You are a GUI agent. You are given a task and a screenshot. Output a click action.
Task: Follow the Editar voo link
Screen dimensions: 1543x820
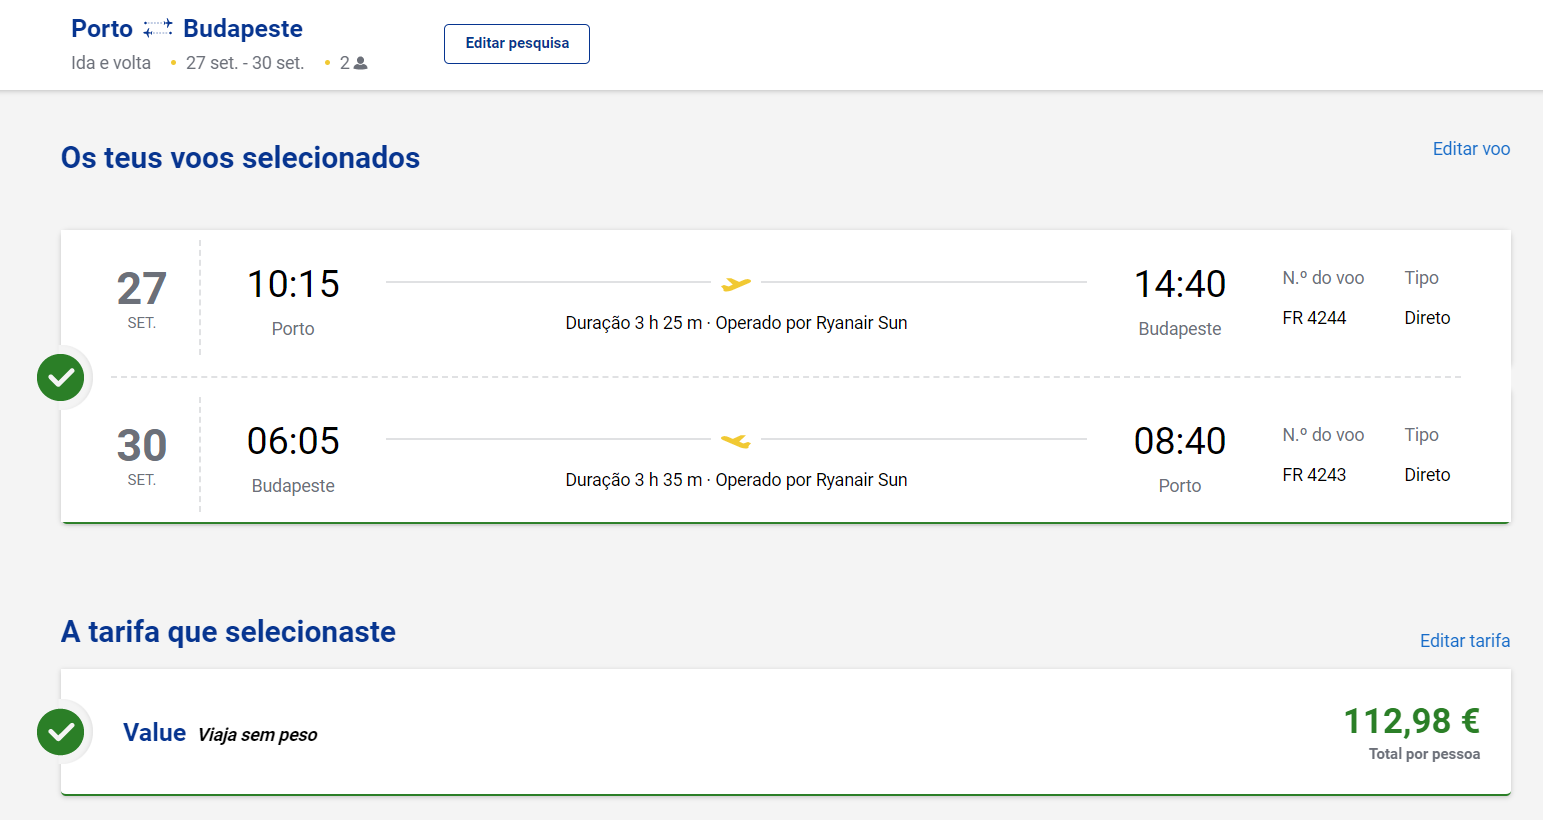[1471, 149]
